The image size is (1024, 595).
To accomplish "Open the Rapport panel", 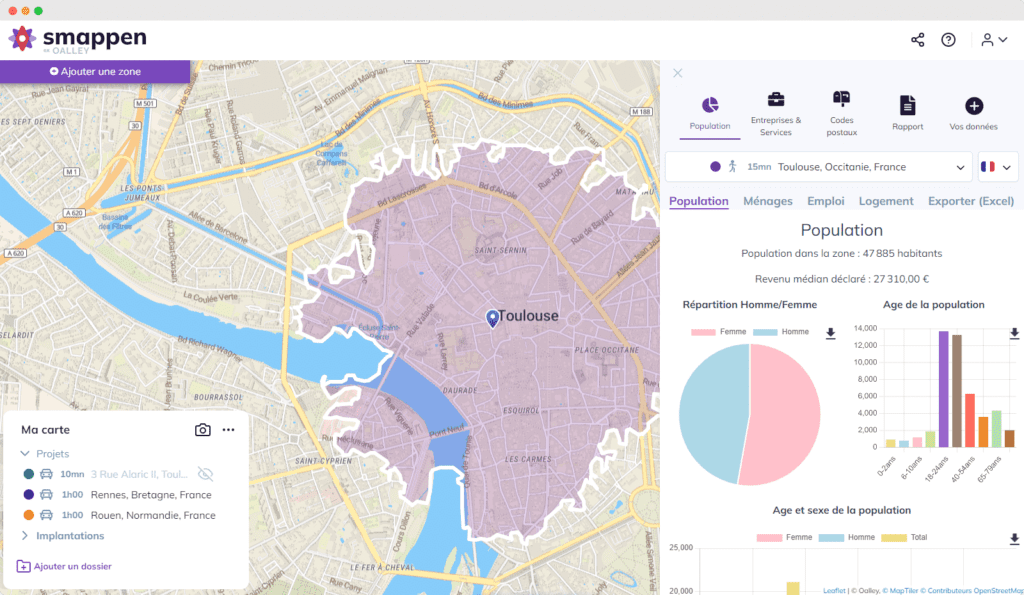I will 907,110.
